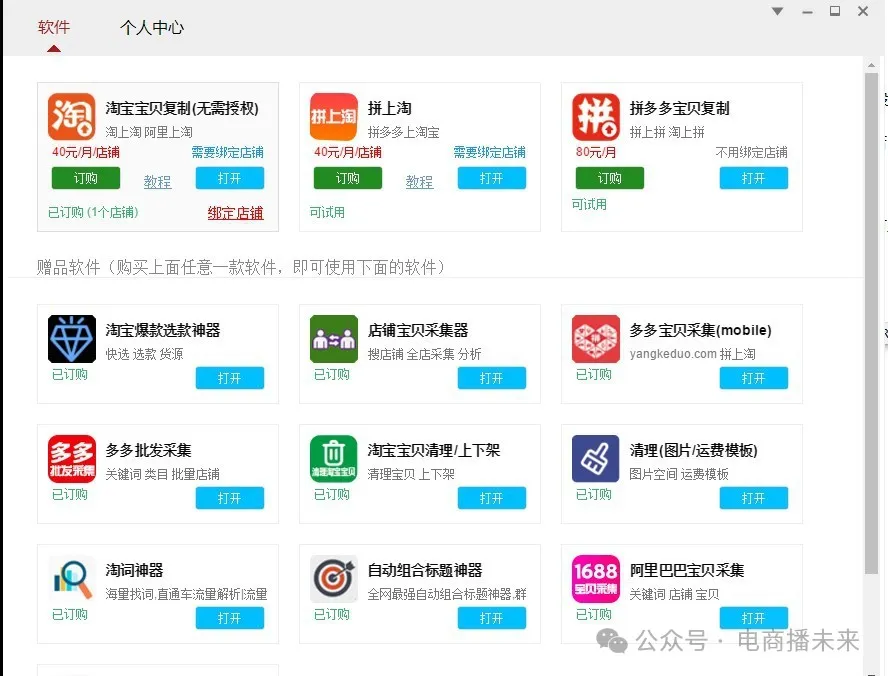This screenshot has width=888, height=676.
Task: Click the orange 淘宝宝贝复制 app icon
Action: (x=71, y=118)
